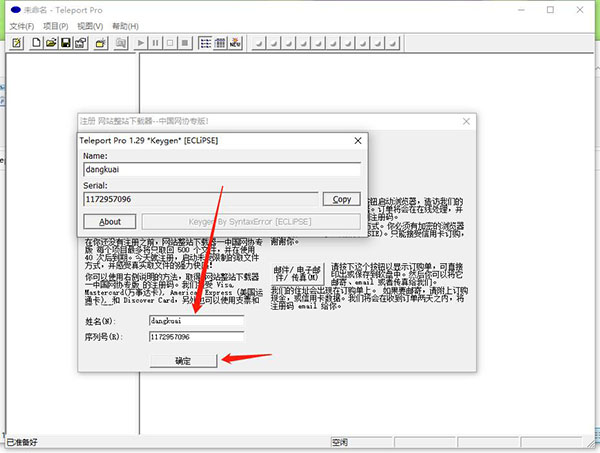Click the Start (play) toolbar button

140,43
